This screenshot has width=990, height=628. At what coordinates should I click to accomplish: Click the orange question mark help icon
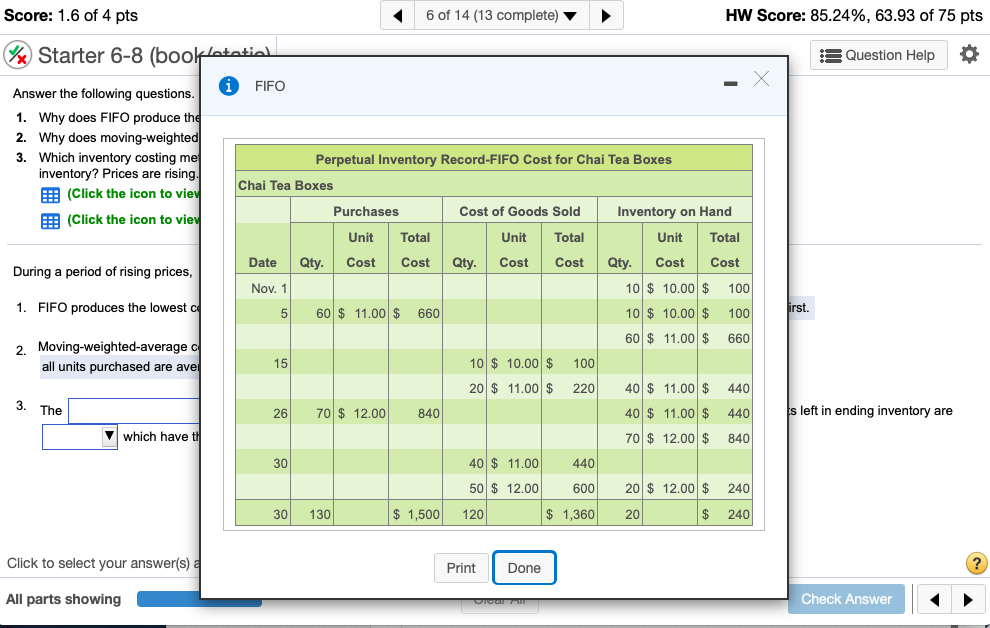point(976,563)
